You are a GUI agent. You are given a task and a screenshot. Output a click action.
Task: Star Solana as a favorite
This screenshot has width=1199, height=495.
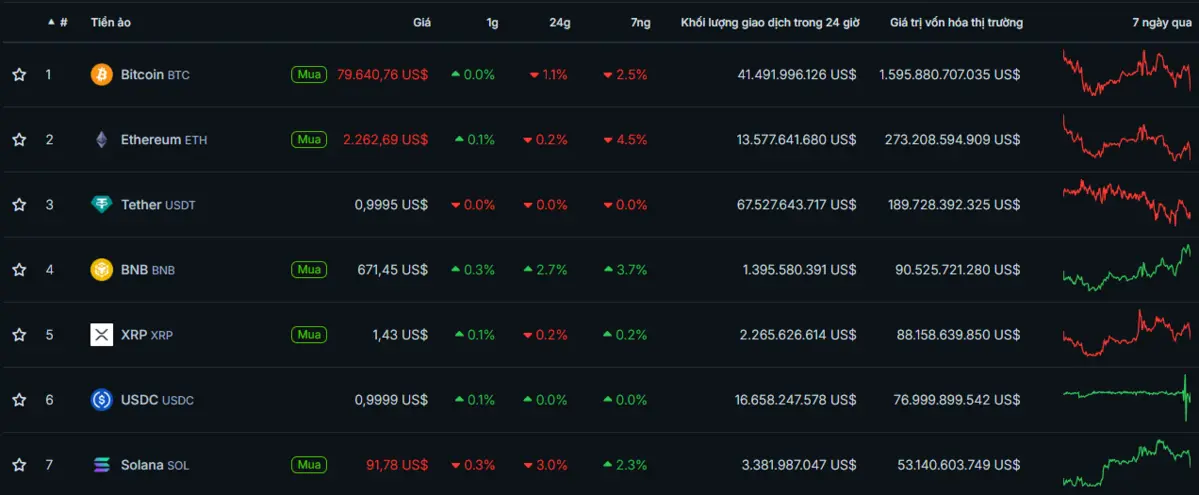(19, 465)
